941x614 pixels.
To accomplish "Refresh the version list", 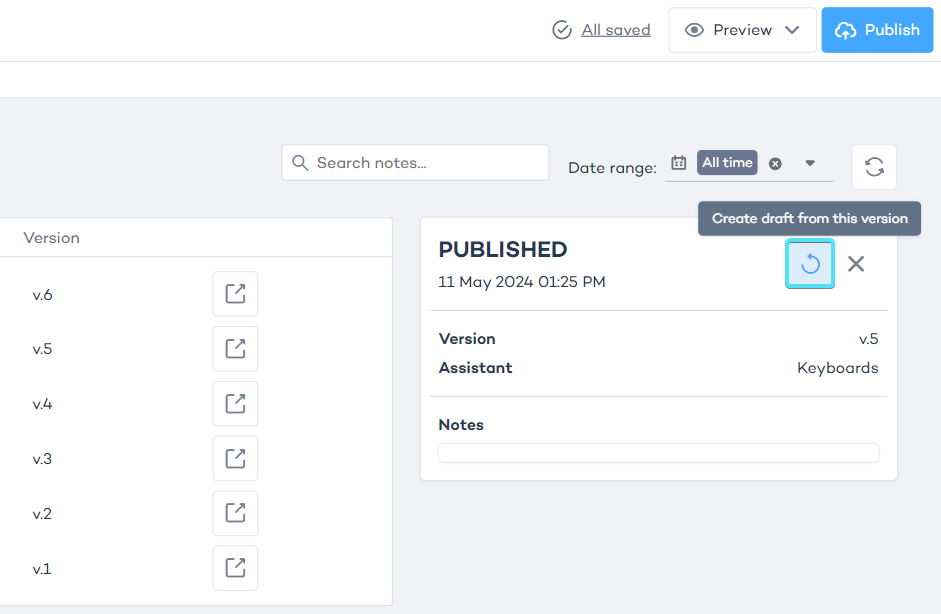I will [x=874, y=167].
